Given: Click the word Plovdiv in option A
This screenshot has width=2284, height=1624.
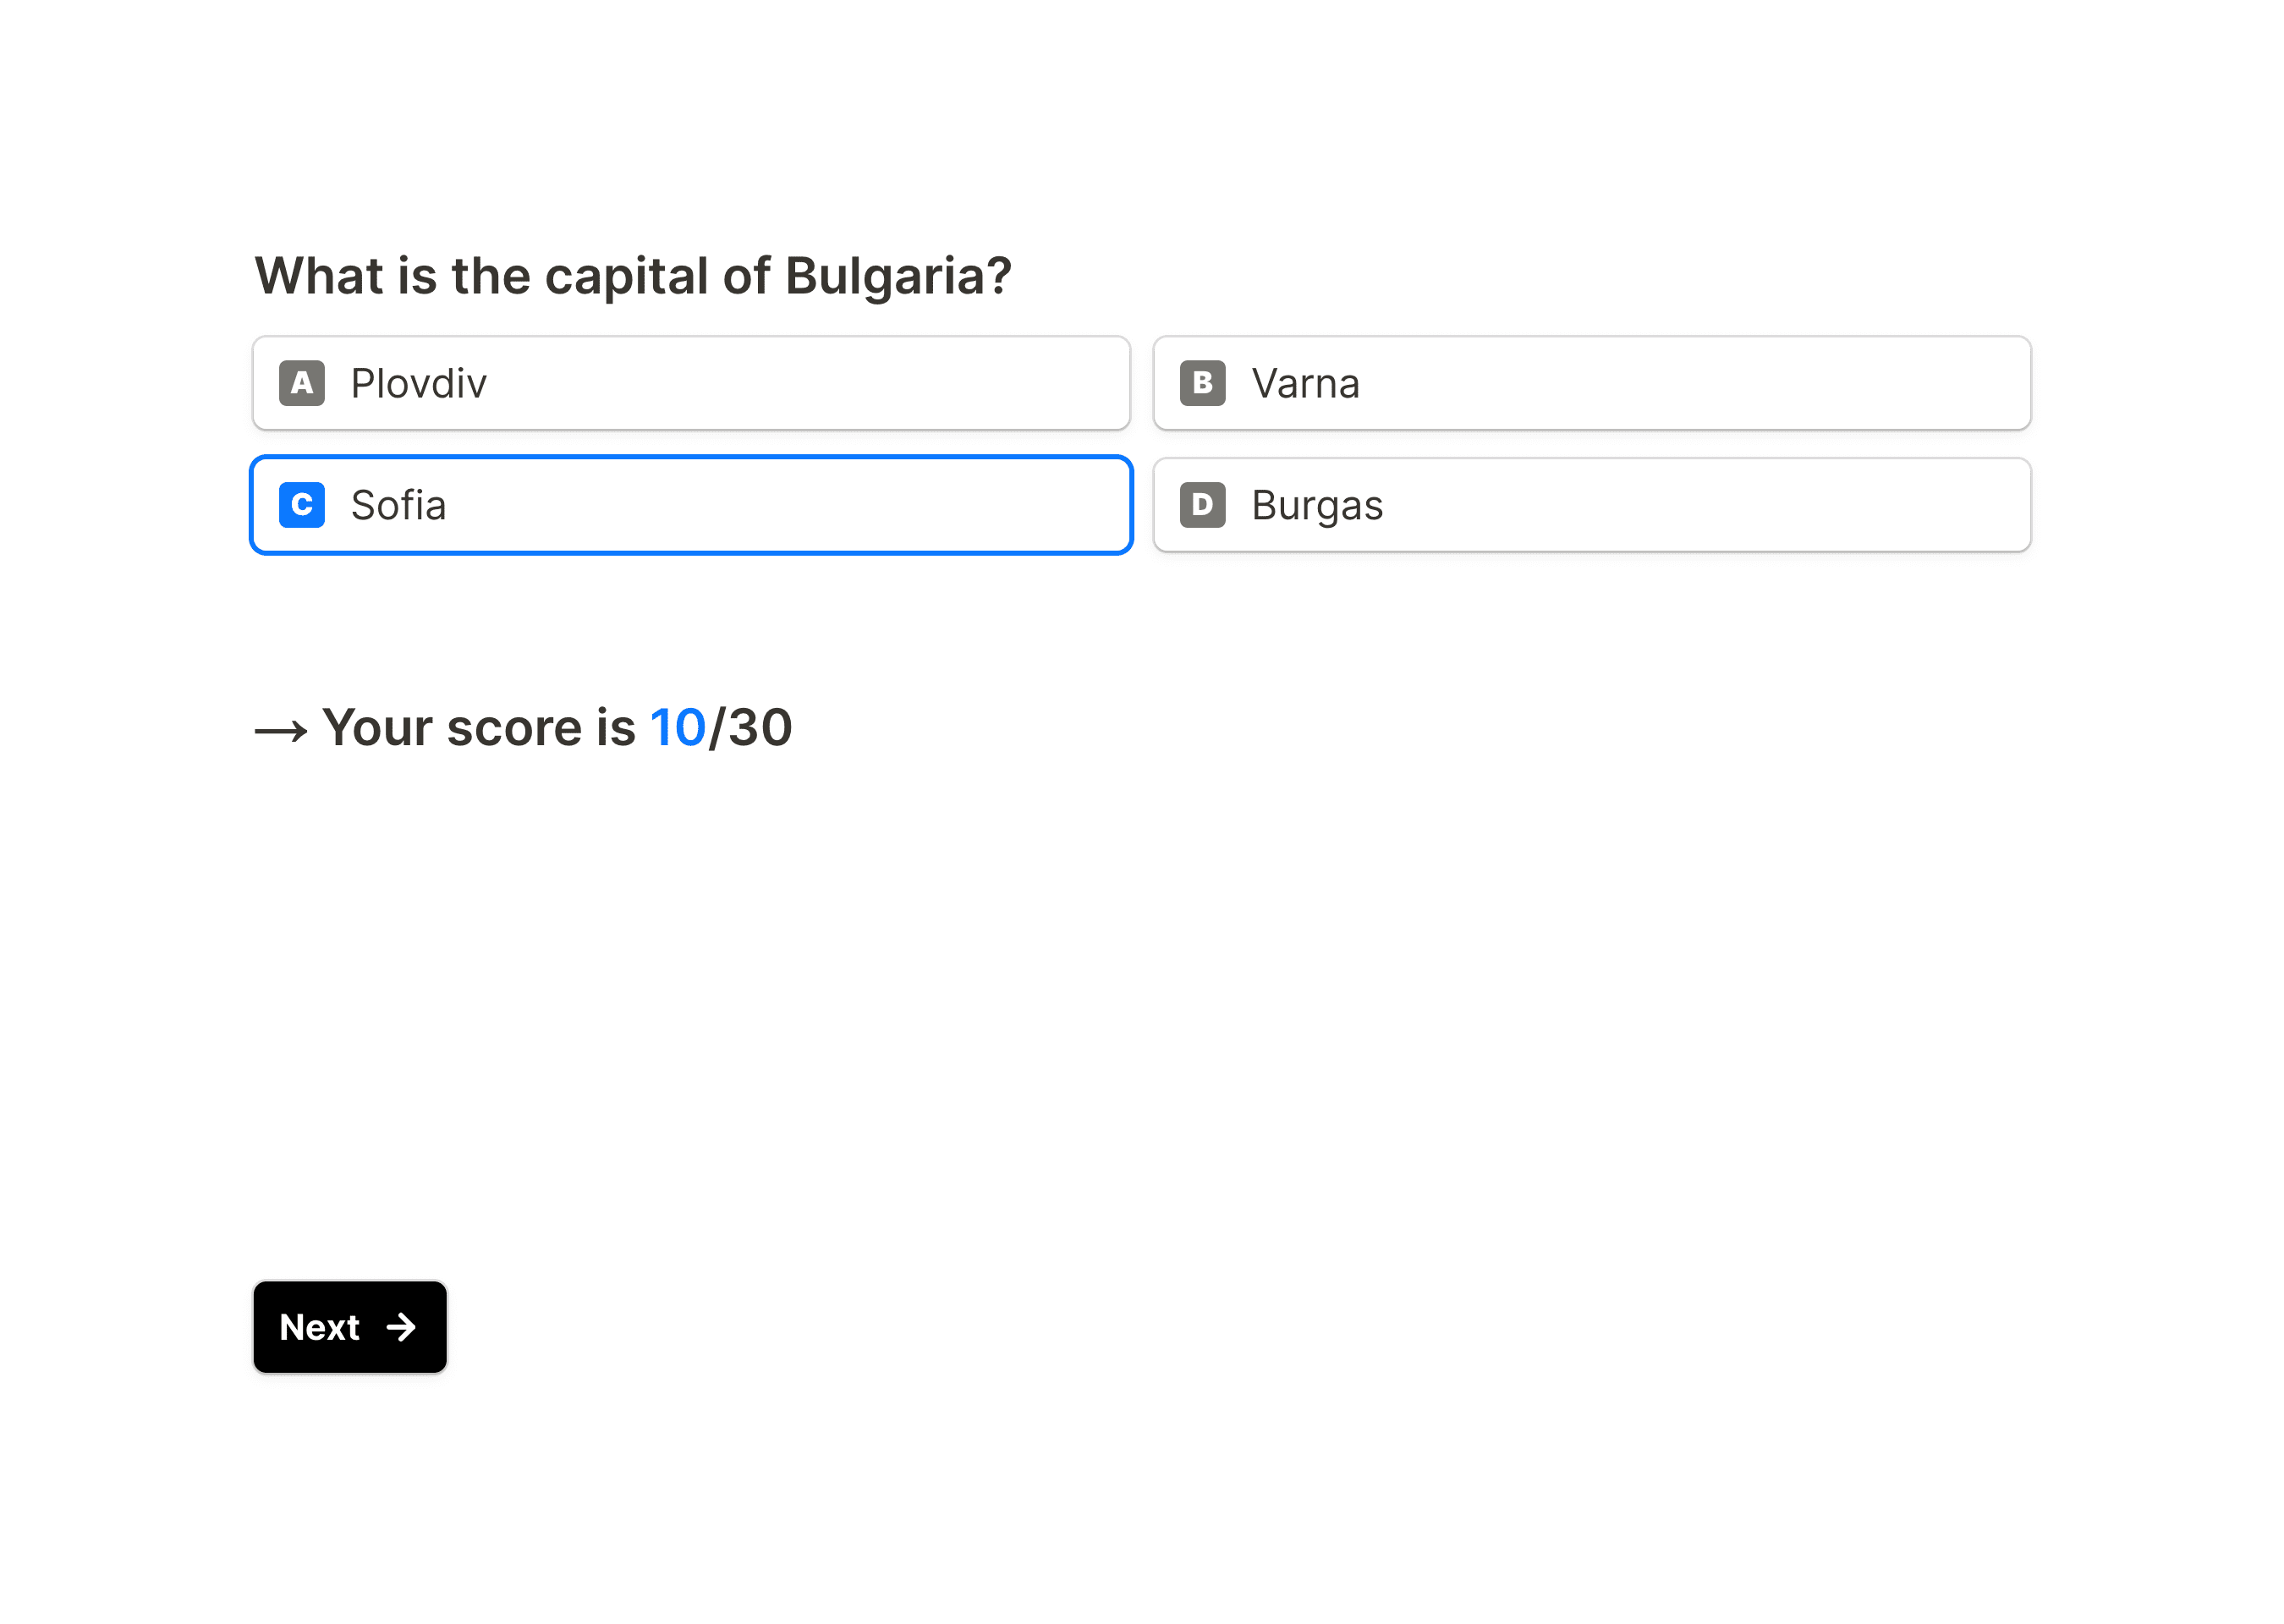Looking at the screenshot, I should tap(418, 383).
